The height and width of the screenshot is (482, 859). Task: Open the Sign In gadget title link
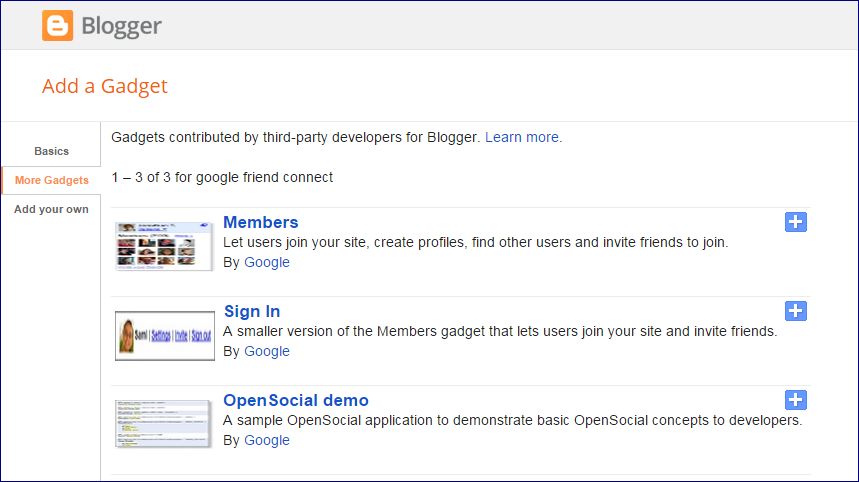click(252, 311)
